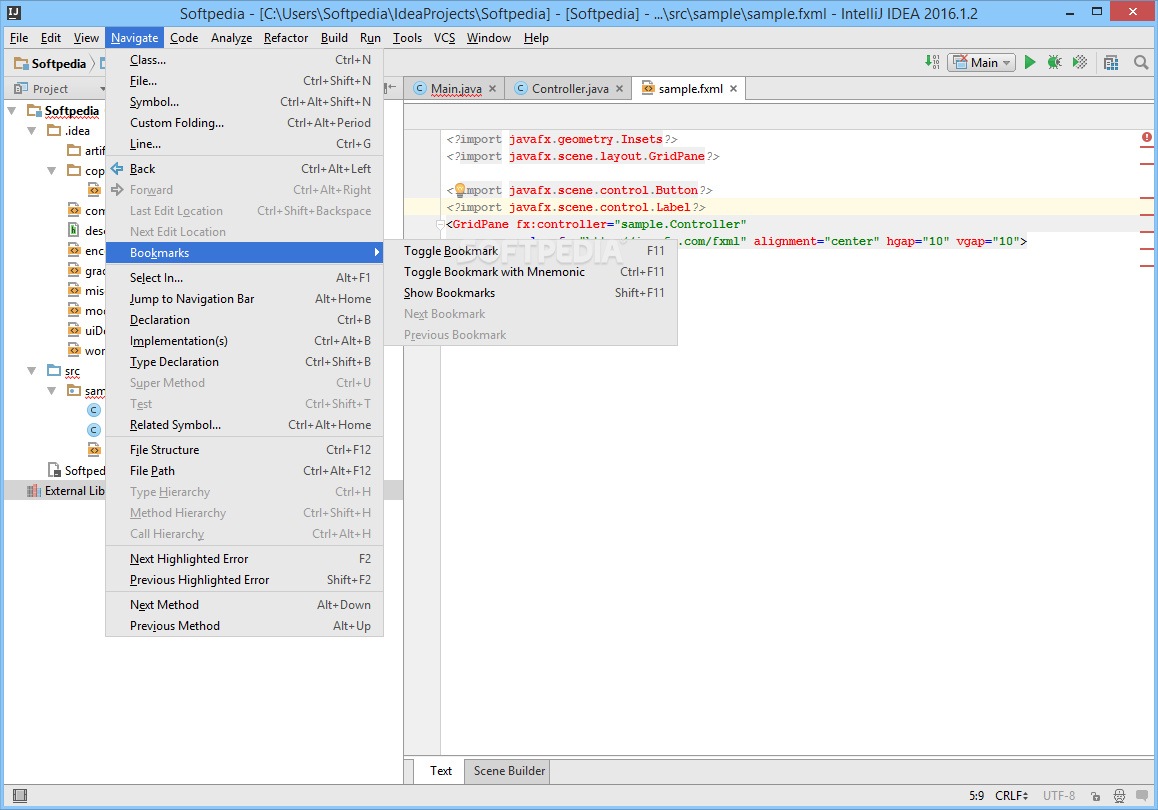Run the Main configuration with green play icon
Screen dimensions: 1158x810
1029,63
